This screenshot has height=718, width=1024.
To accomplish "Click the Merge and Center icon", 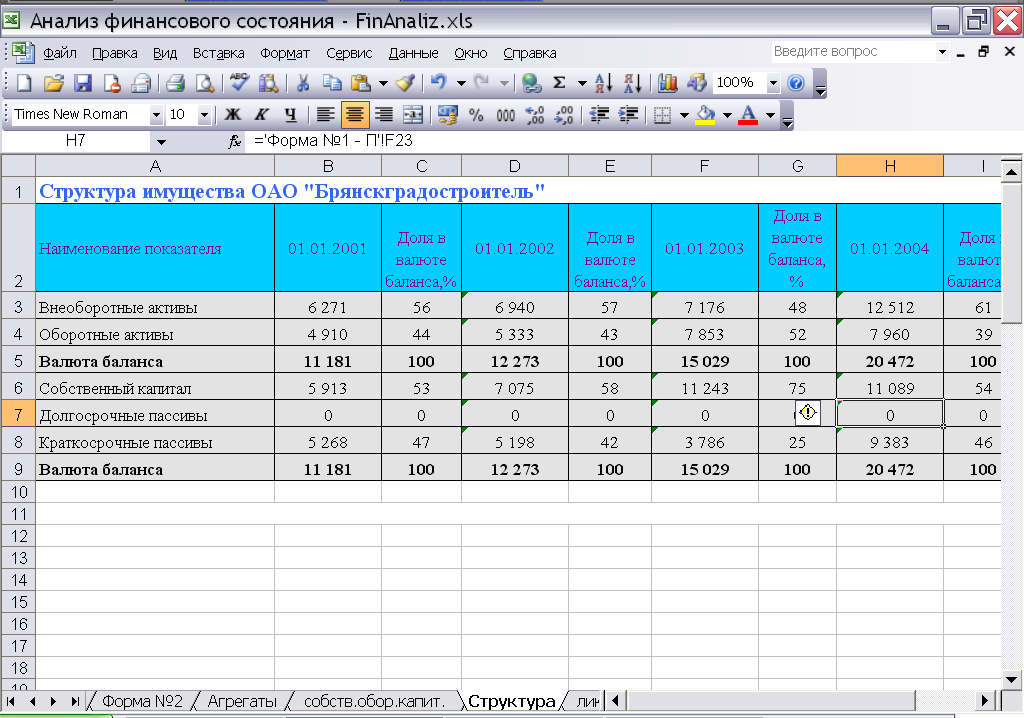I will point(413,115).
